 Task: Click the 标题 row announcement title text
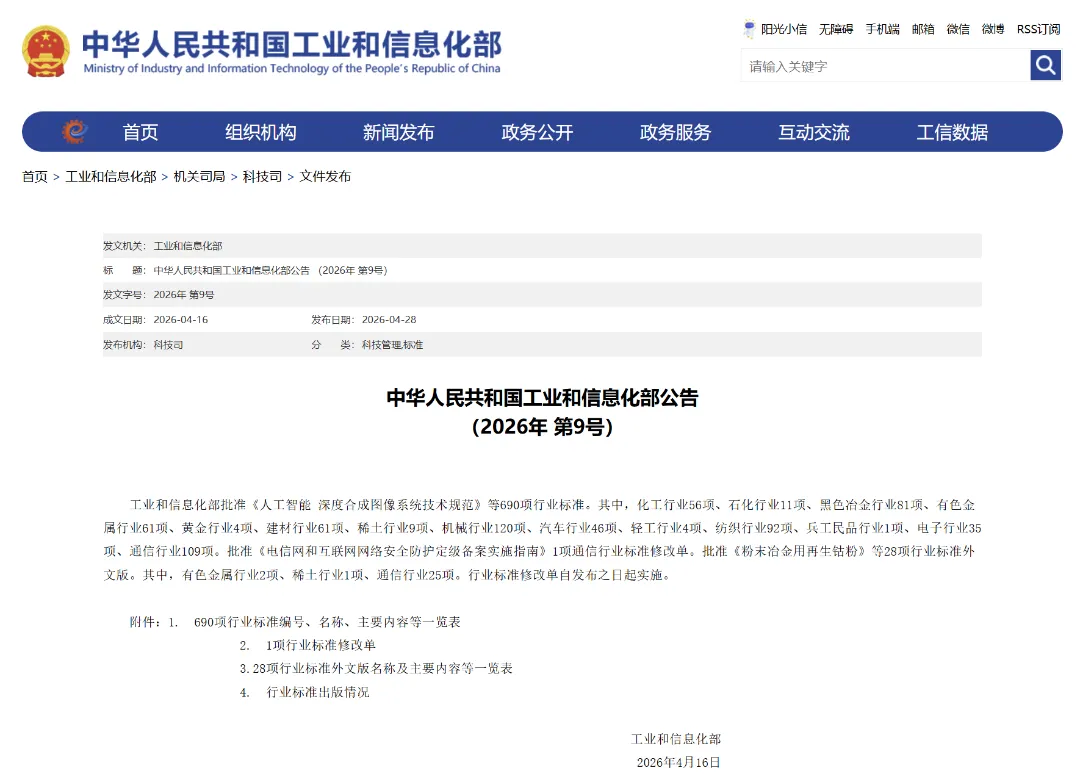(270, 271)
